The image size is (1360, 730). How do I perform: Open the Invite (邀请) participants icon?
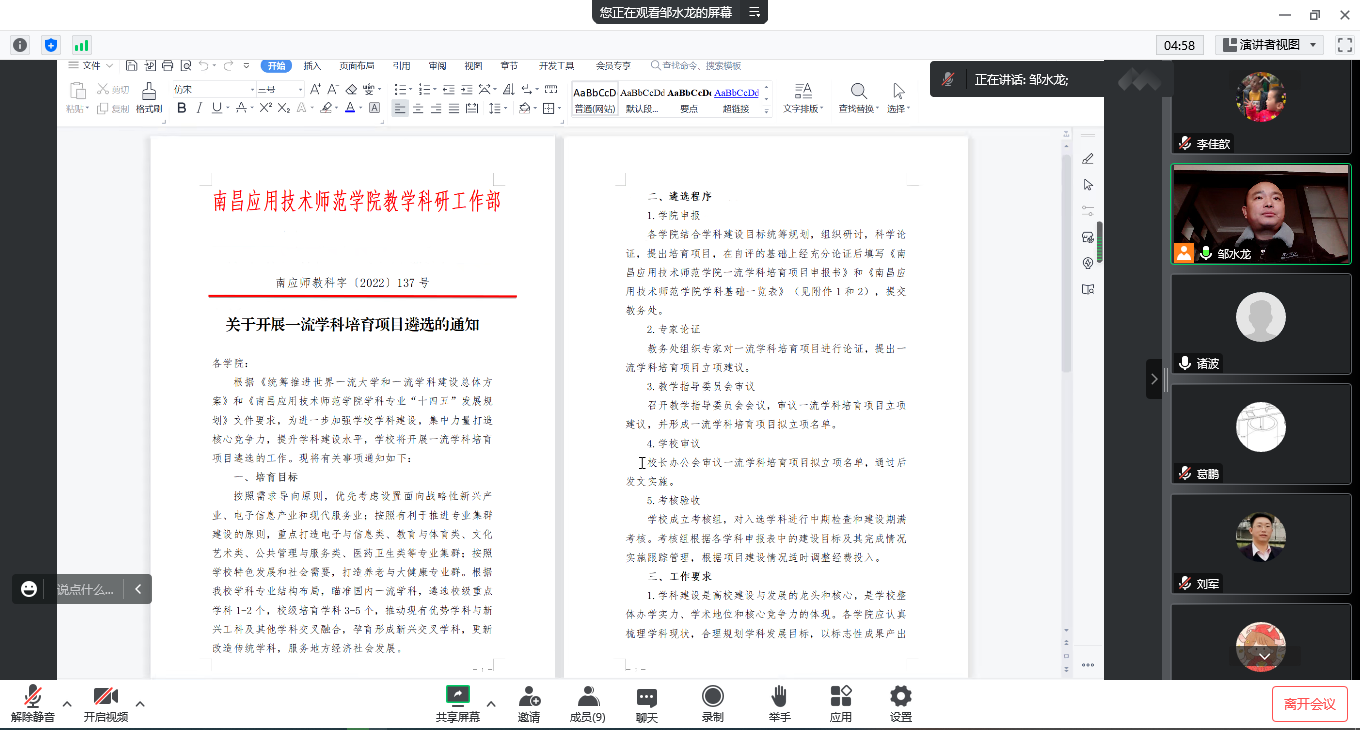point(529,703)
